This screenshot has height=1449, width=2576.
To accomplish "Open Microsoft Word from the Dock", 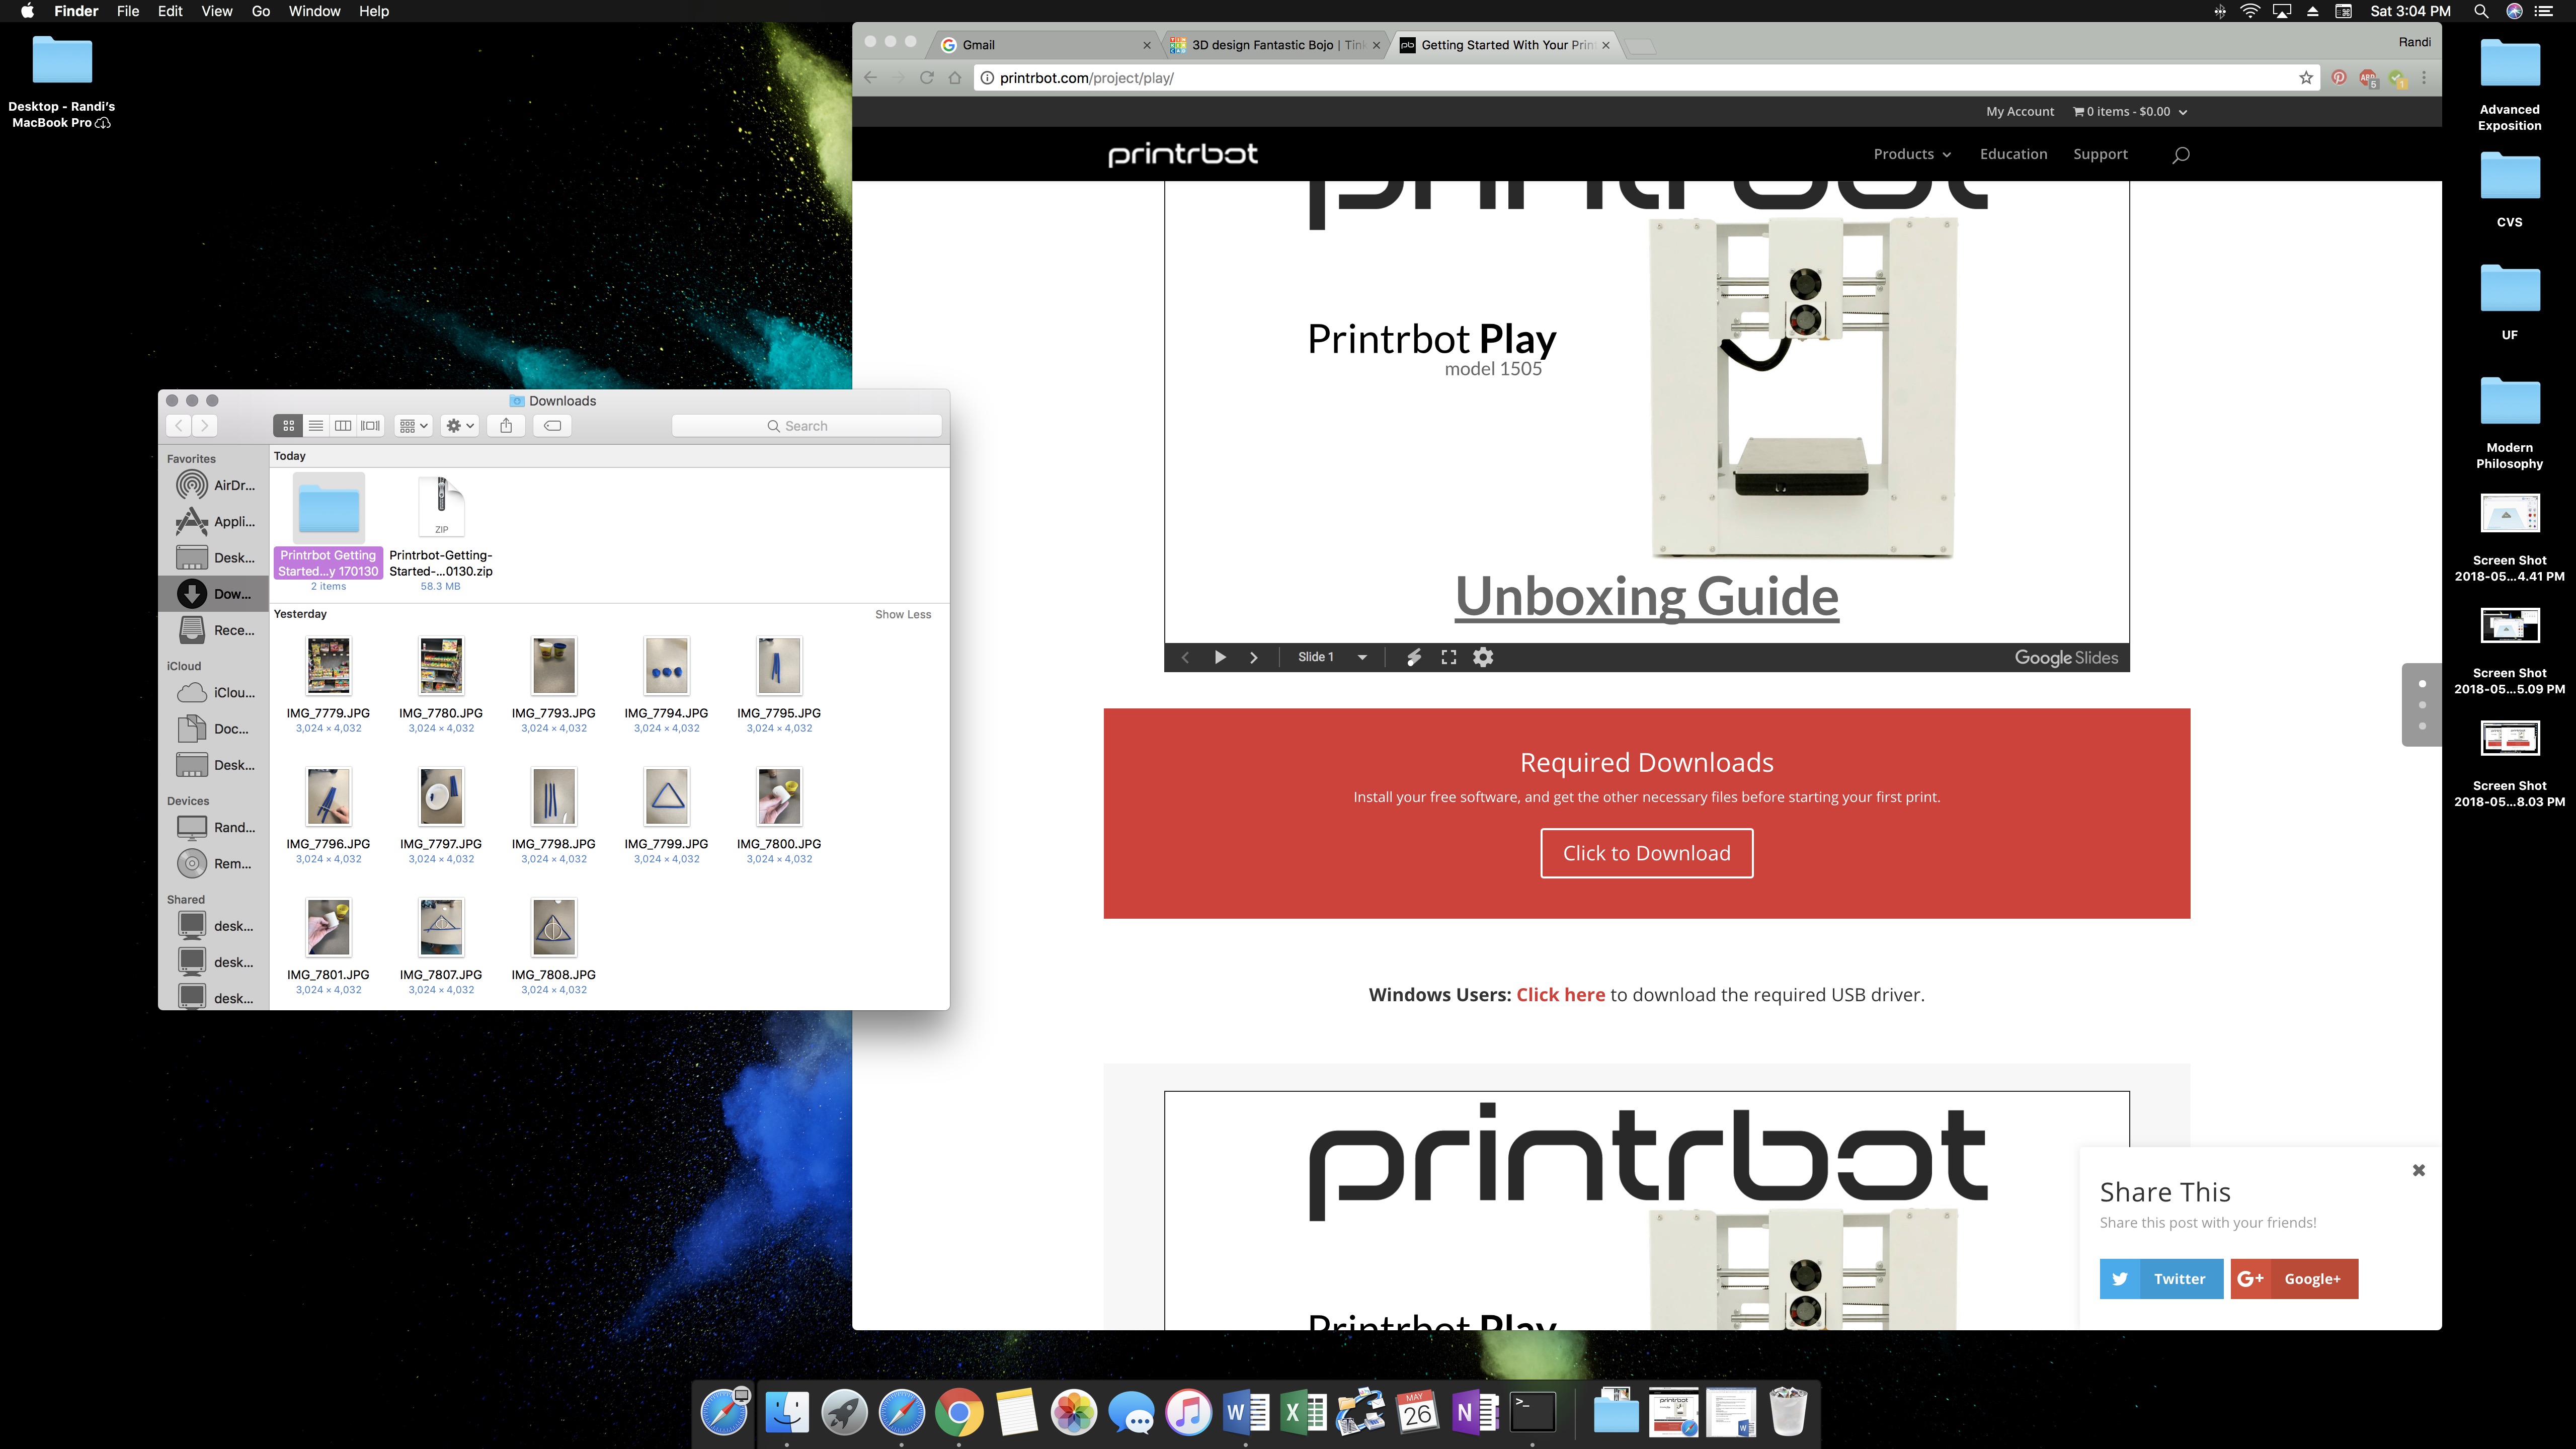I will 1246,1413.
